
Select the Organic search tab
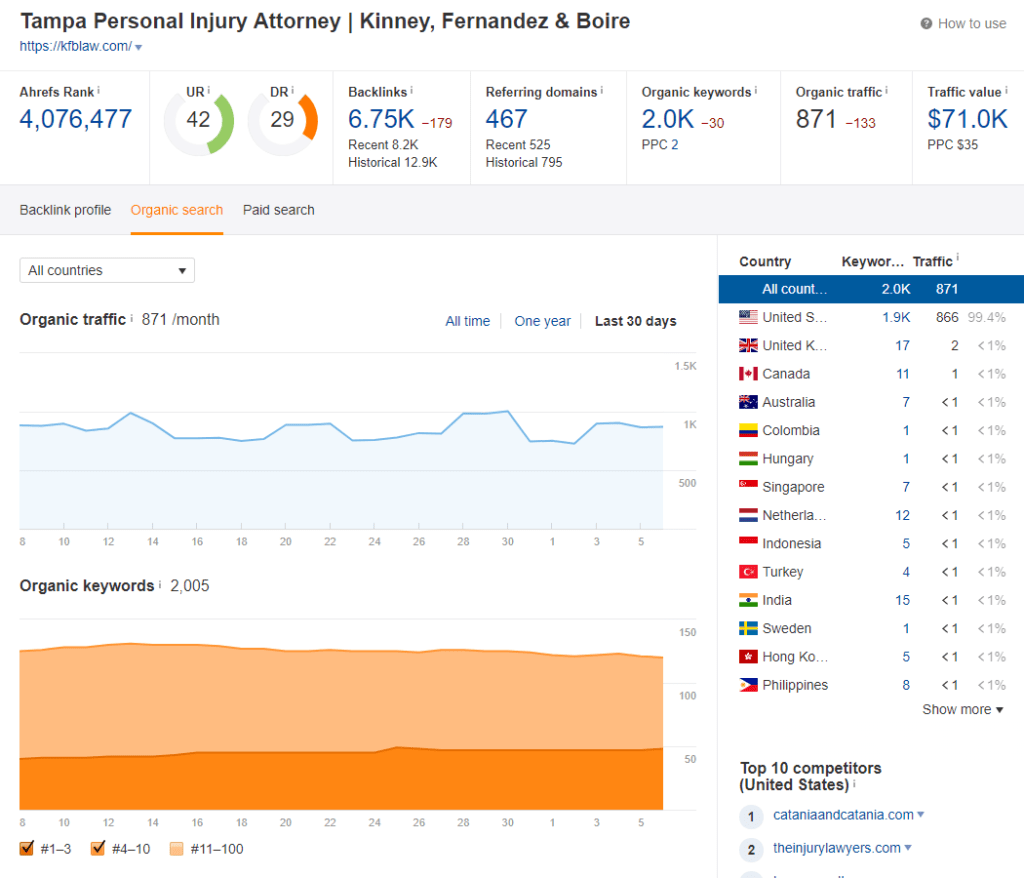177,210
